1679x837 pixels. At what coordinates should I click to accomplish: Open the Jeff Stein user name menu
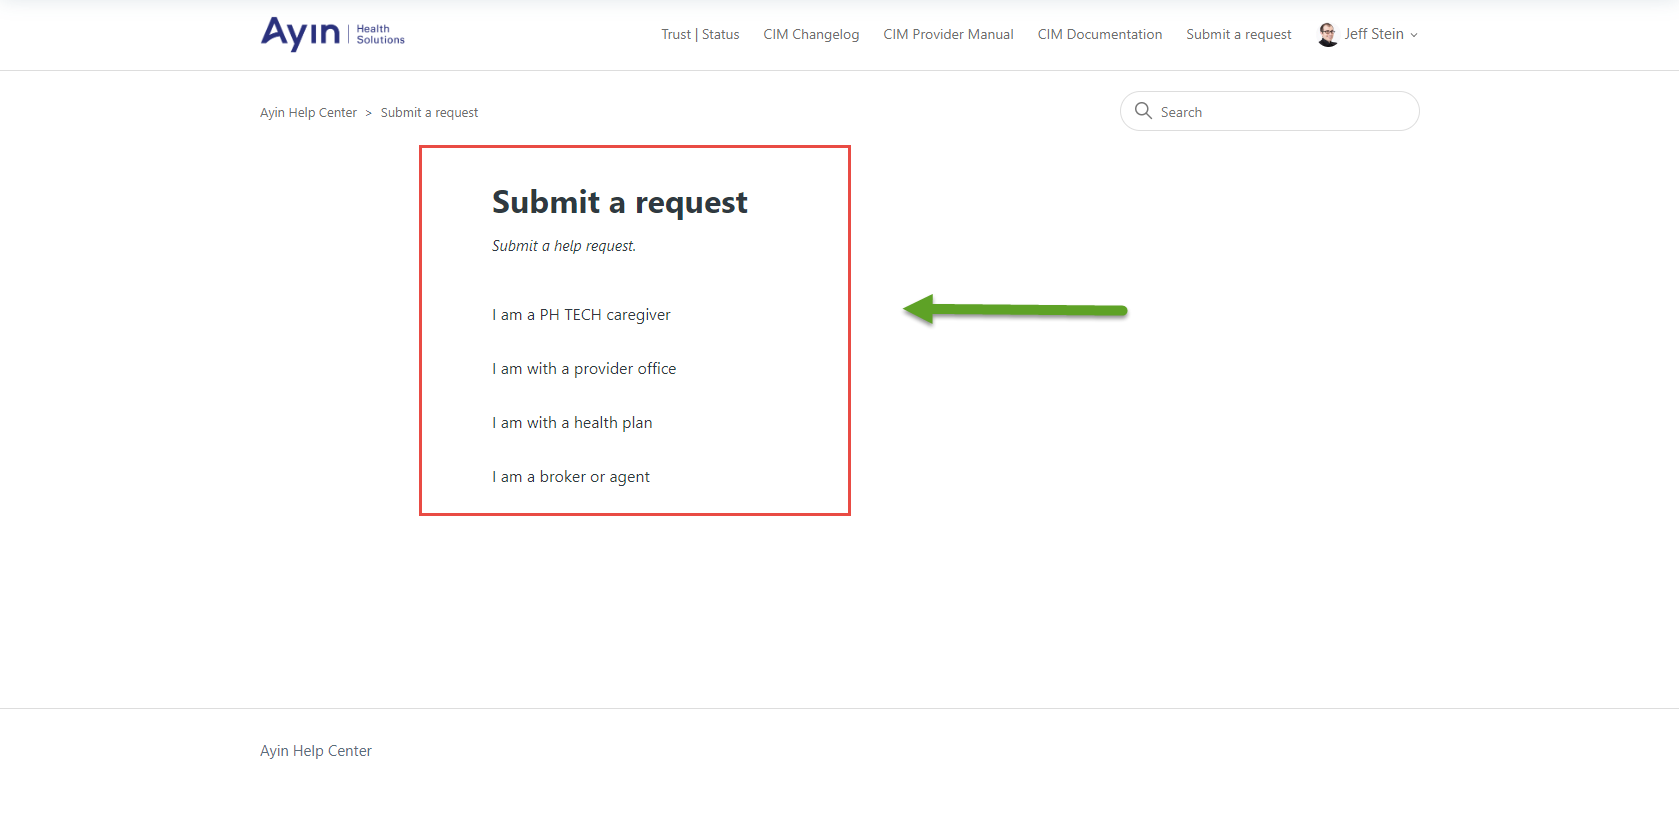[x=1373, y=34]
